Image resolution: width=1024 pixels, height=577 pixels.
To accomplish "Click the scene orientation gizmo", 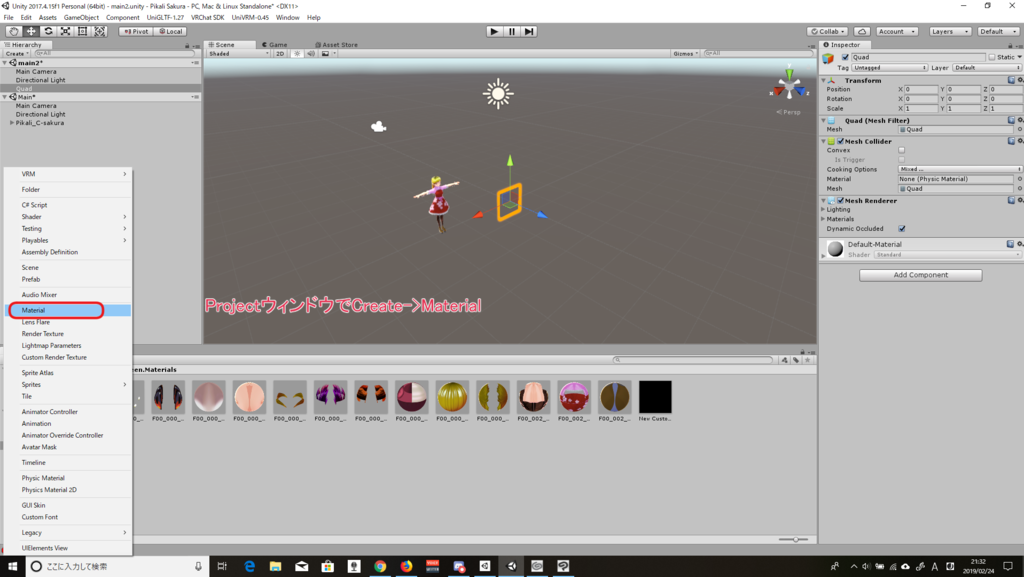I will point(789,86).
